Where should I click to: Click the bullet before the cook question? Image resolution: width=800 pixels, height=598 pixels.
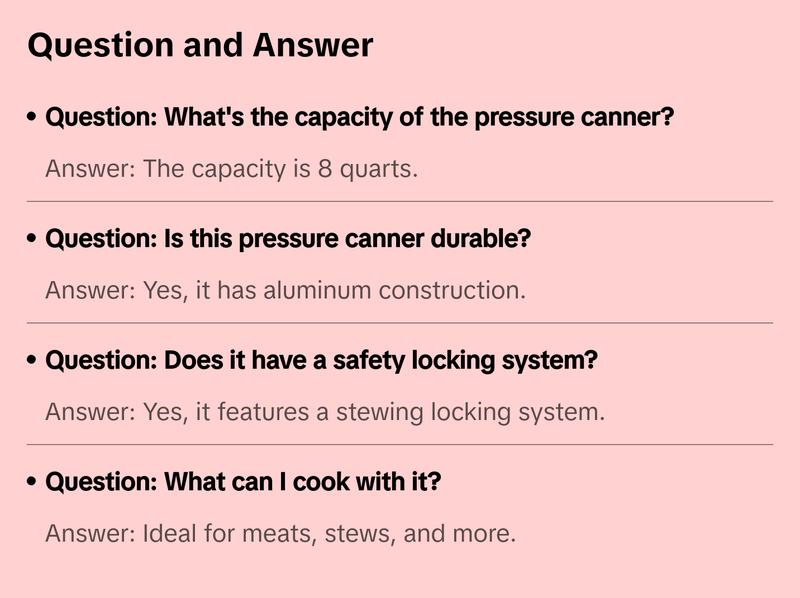click(x=32, y=483)
